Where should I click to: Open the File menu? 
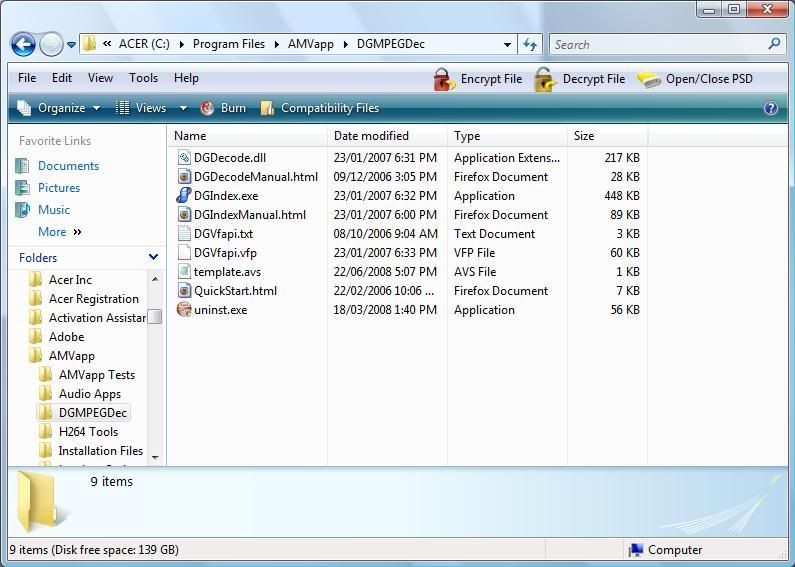click(27, 78)
